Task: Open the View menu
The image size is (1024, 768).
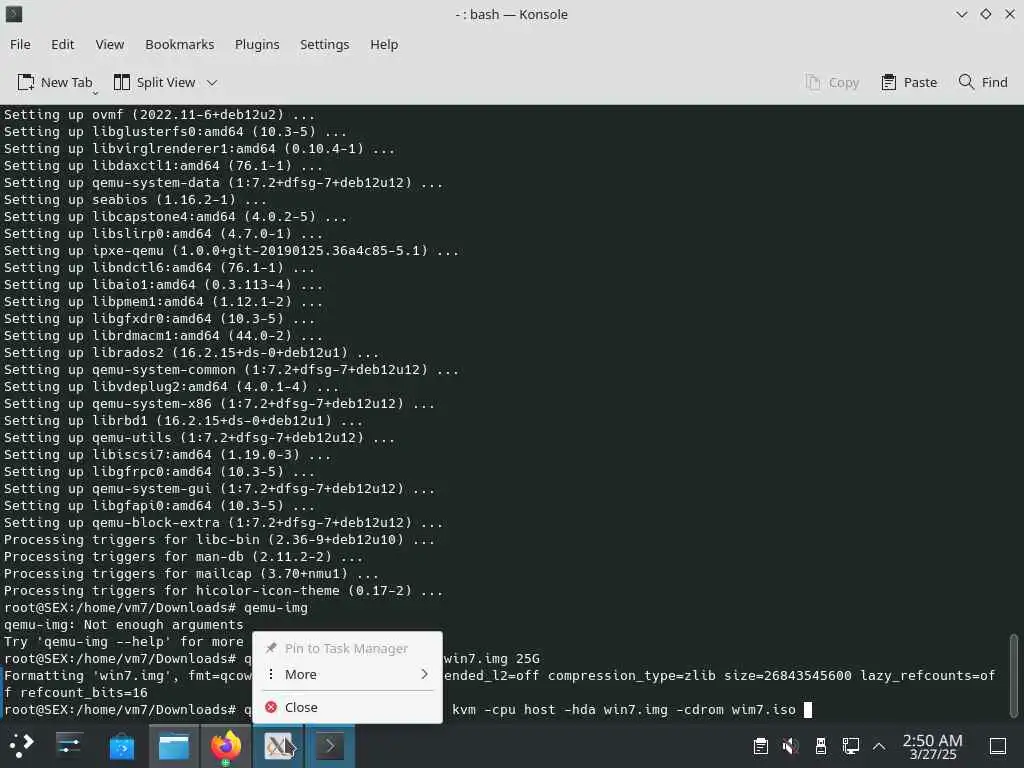Action: 109,44
